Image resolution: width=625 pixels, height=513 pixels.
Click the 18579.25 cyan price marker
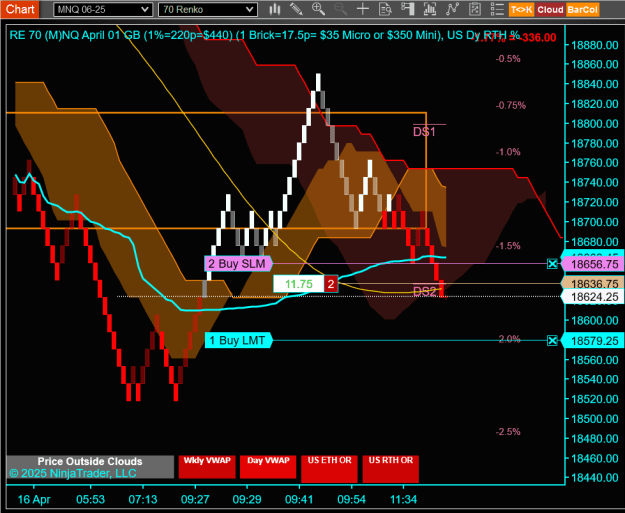click(593, 341)
